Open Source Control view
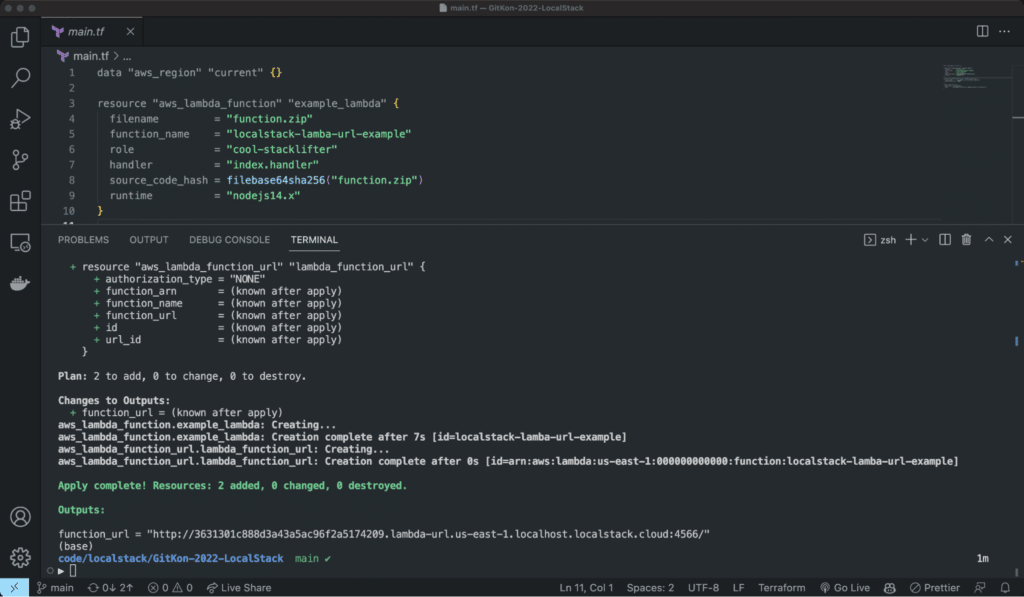 coord(20,160)
